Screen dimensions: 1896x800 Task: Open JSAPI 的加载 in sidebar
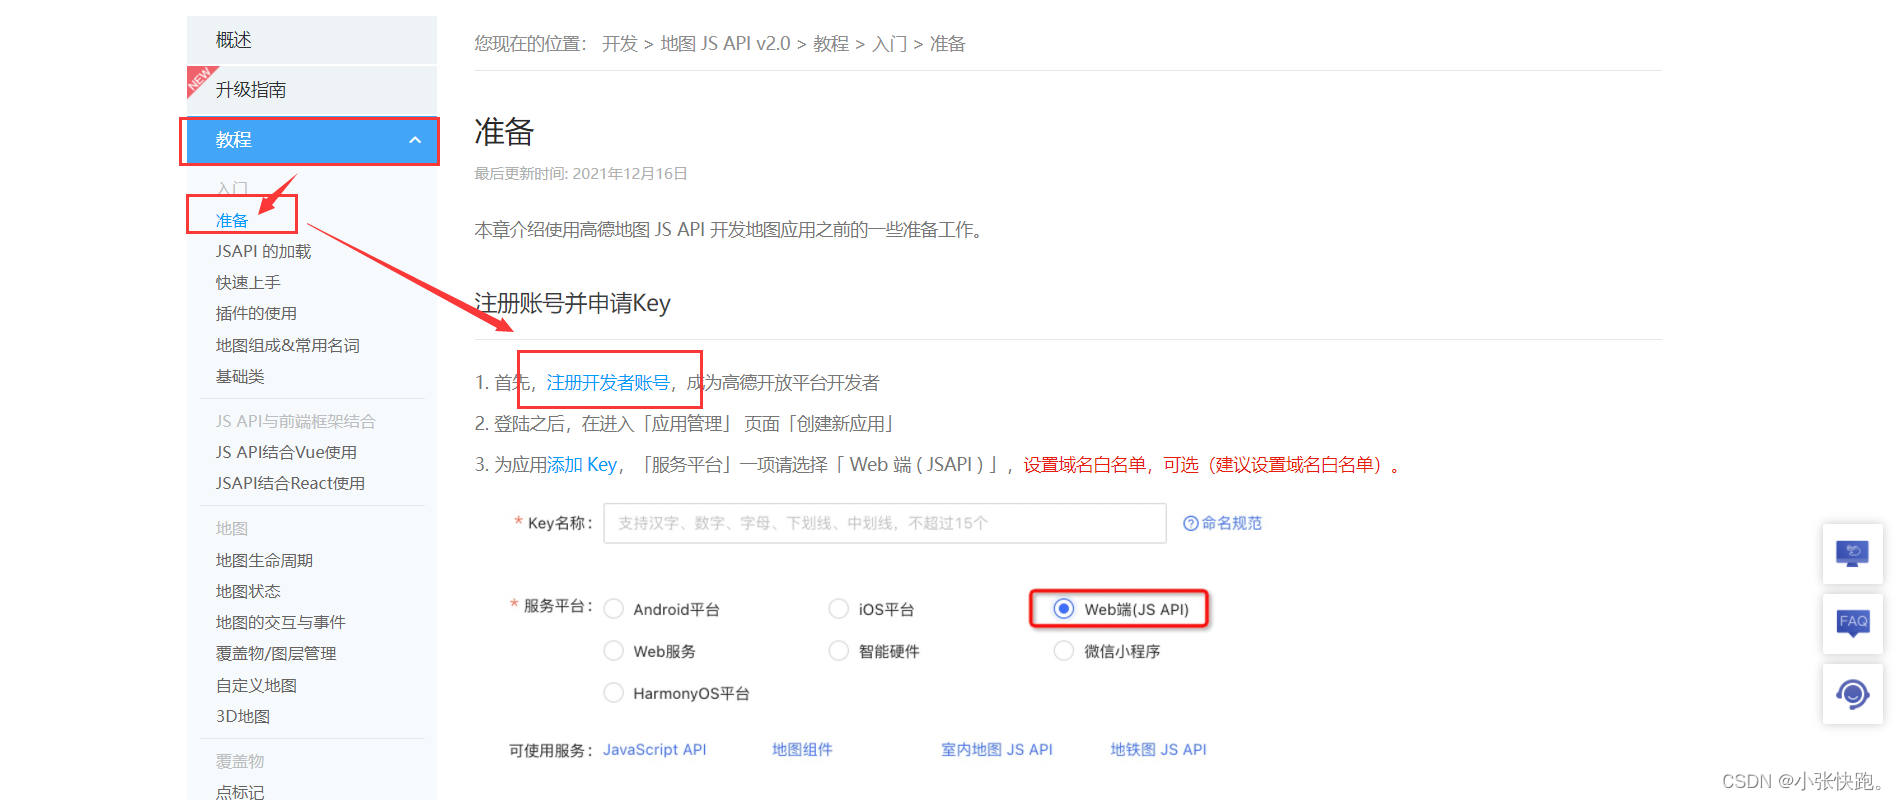(x=263, y=252)
